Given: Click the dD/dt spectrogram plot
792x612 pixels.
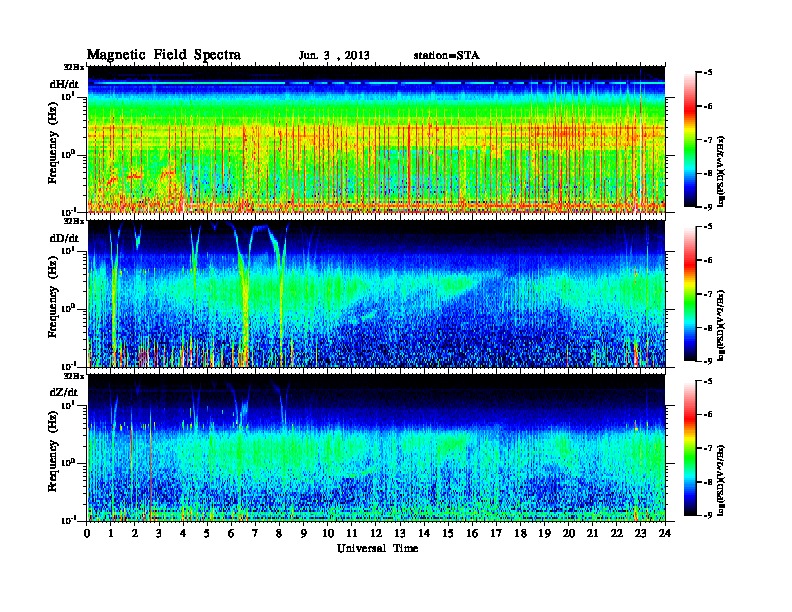Looking at the screenshot, I should 376,294.
